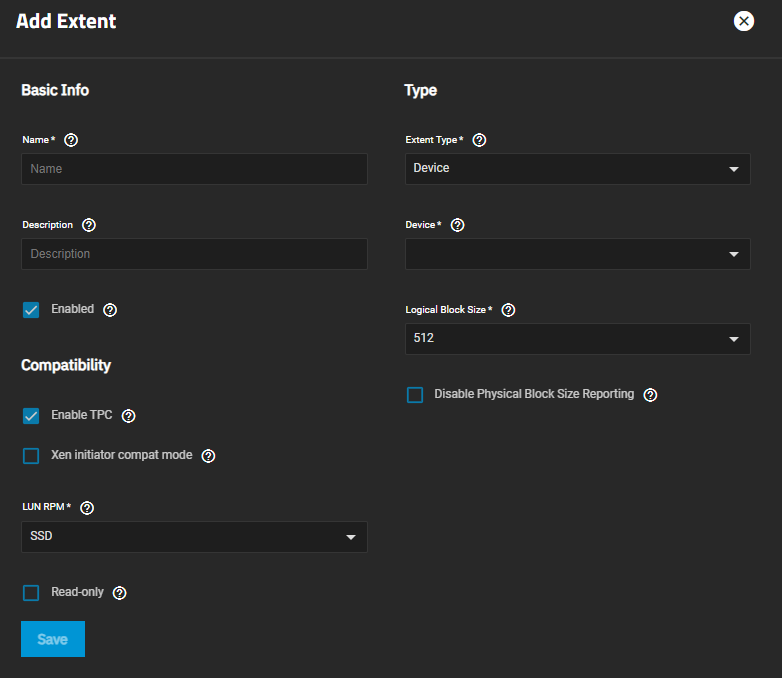Expand the Device selection dropdown
The image size is (782, 678).
click(577, 254)
